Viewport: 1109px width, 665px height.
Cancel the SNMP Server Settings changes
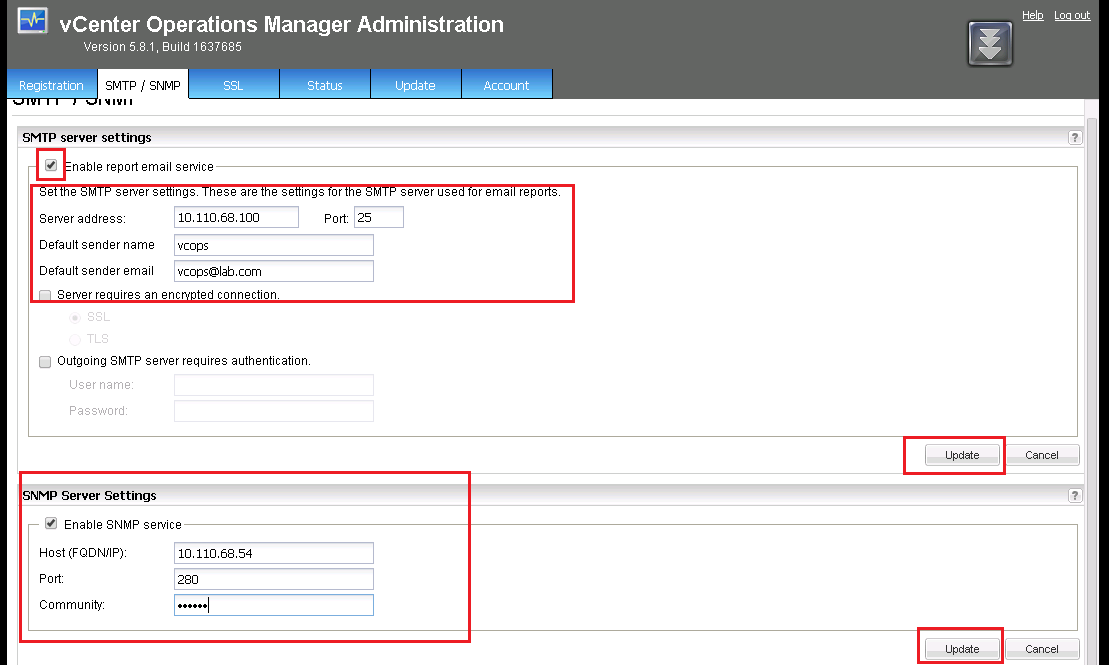(x=1041, y=649)
